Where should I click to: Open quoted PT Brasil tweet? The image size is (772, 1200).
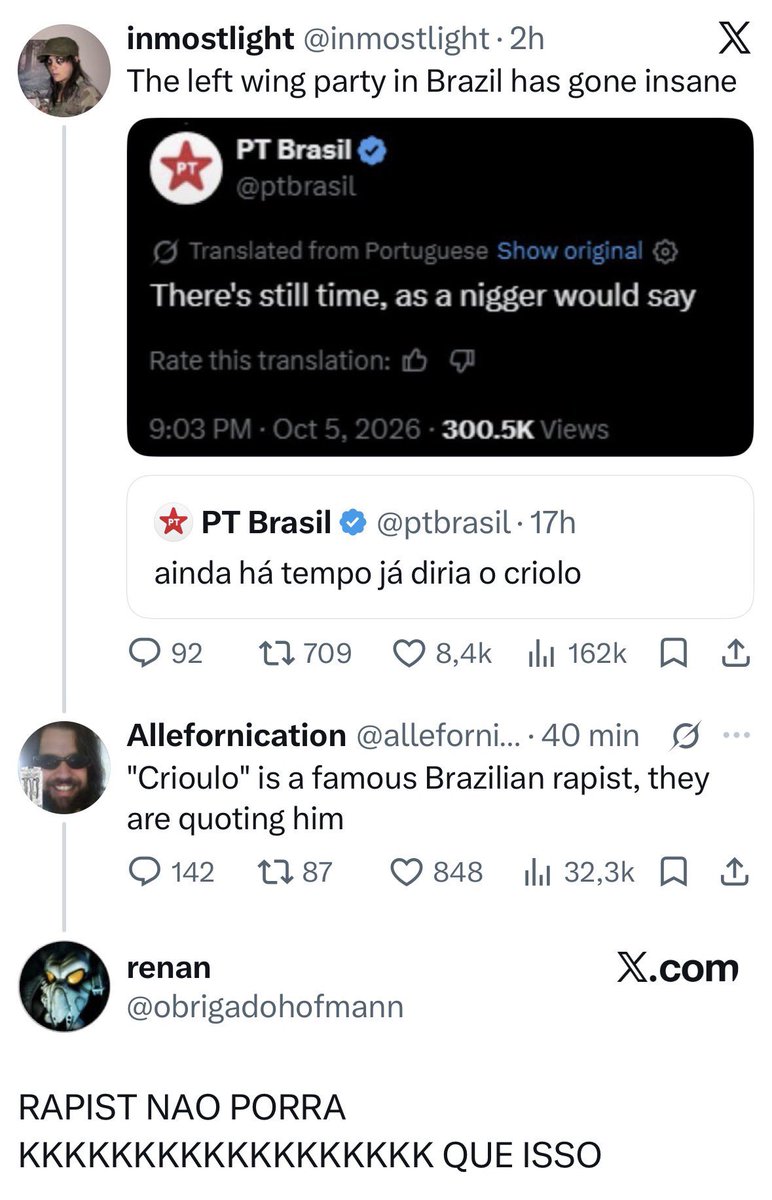point(440,546)
